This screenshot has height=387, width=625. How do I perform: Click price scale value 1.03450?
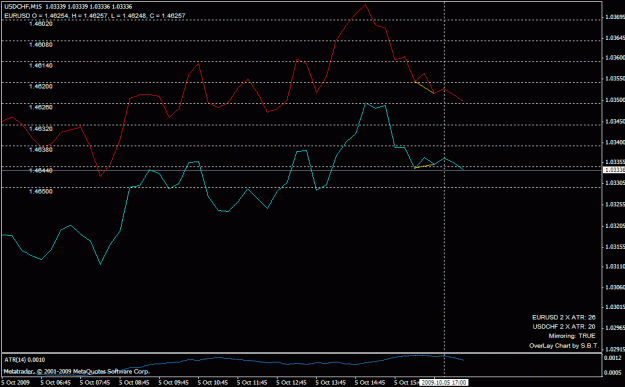(615, 121)
